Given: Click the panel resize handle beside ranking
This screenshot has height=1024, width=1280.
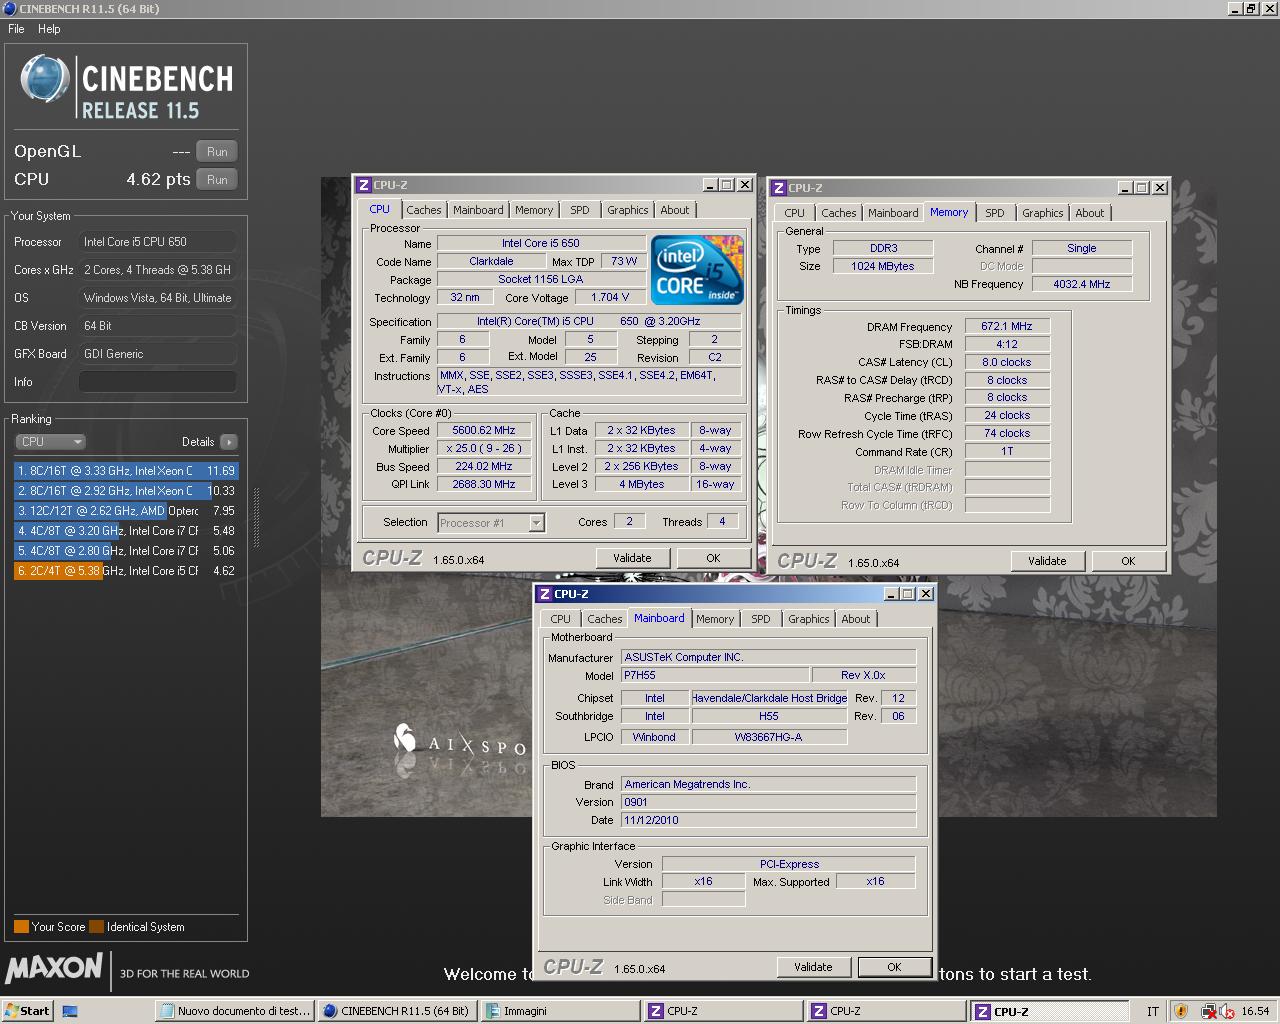Looking at the screenshot, I should click(x=256, y=517).
